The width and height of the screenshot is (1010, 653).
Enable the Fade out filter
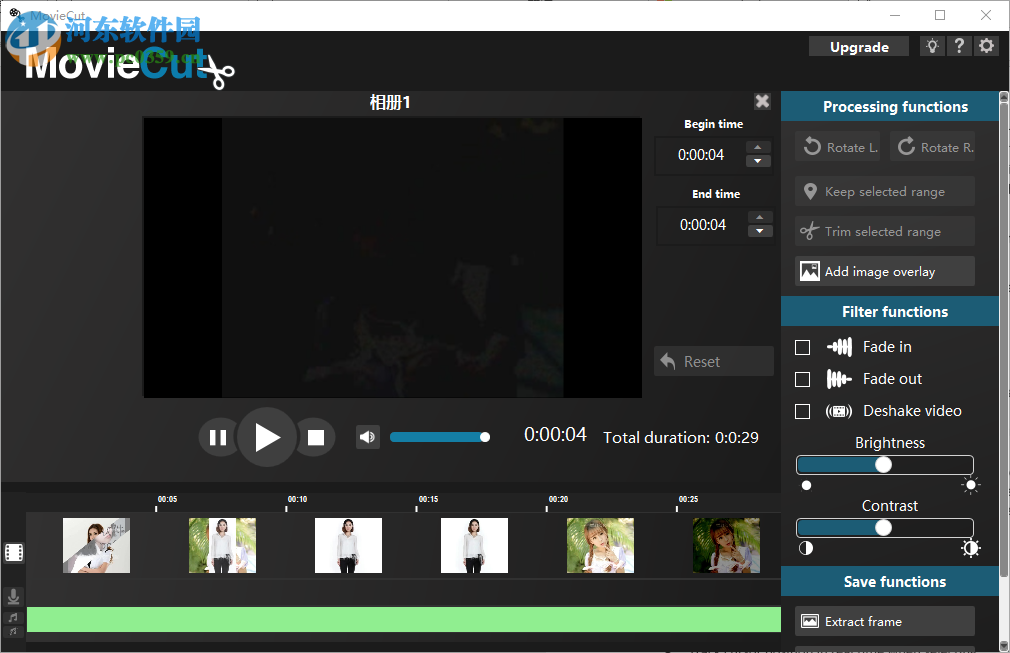pos(802,378)
